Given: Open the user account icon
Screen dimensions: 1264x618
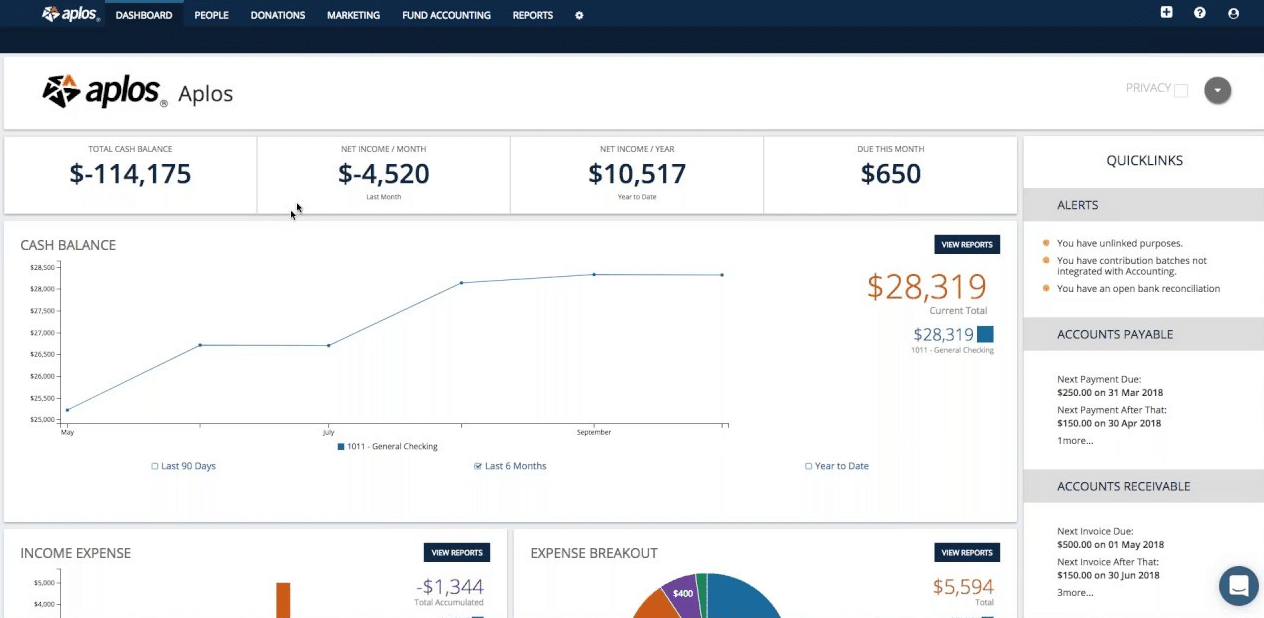Looking at the screenshot, I should pos(1233,13).
